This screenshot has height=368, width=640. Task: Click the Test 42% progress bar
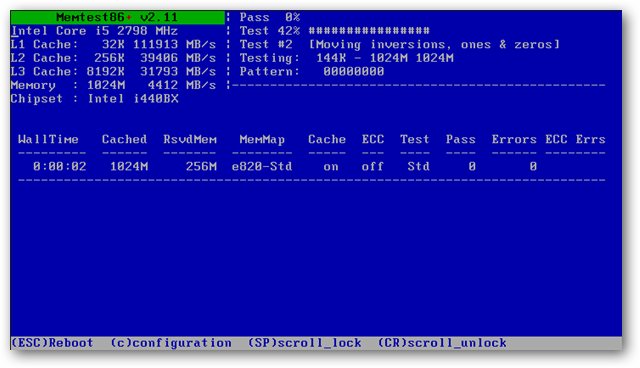pyautogui.click(x=335, y=31)
